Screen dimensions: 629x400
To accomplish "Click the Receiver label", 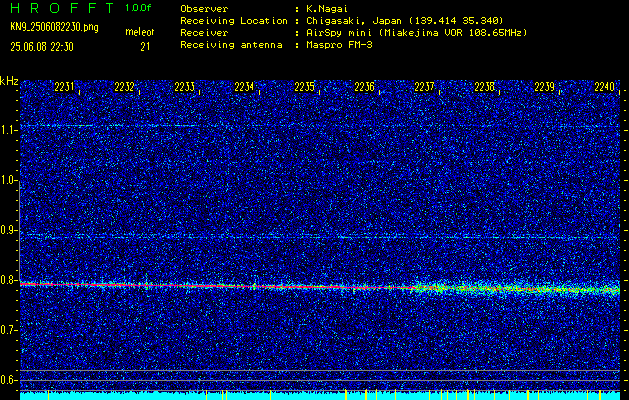I will (204, 33).
